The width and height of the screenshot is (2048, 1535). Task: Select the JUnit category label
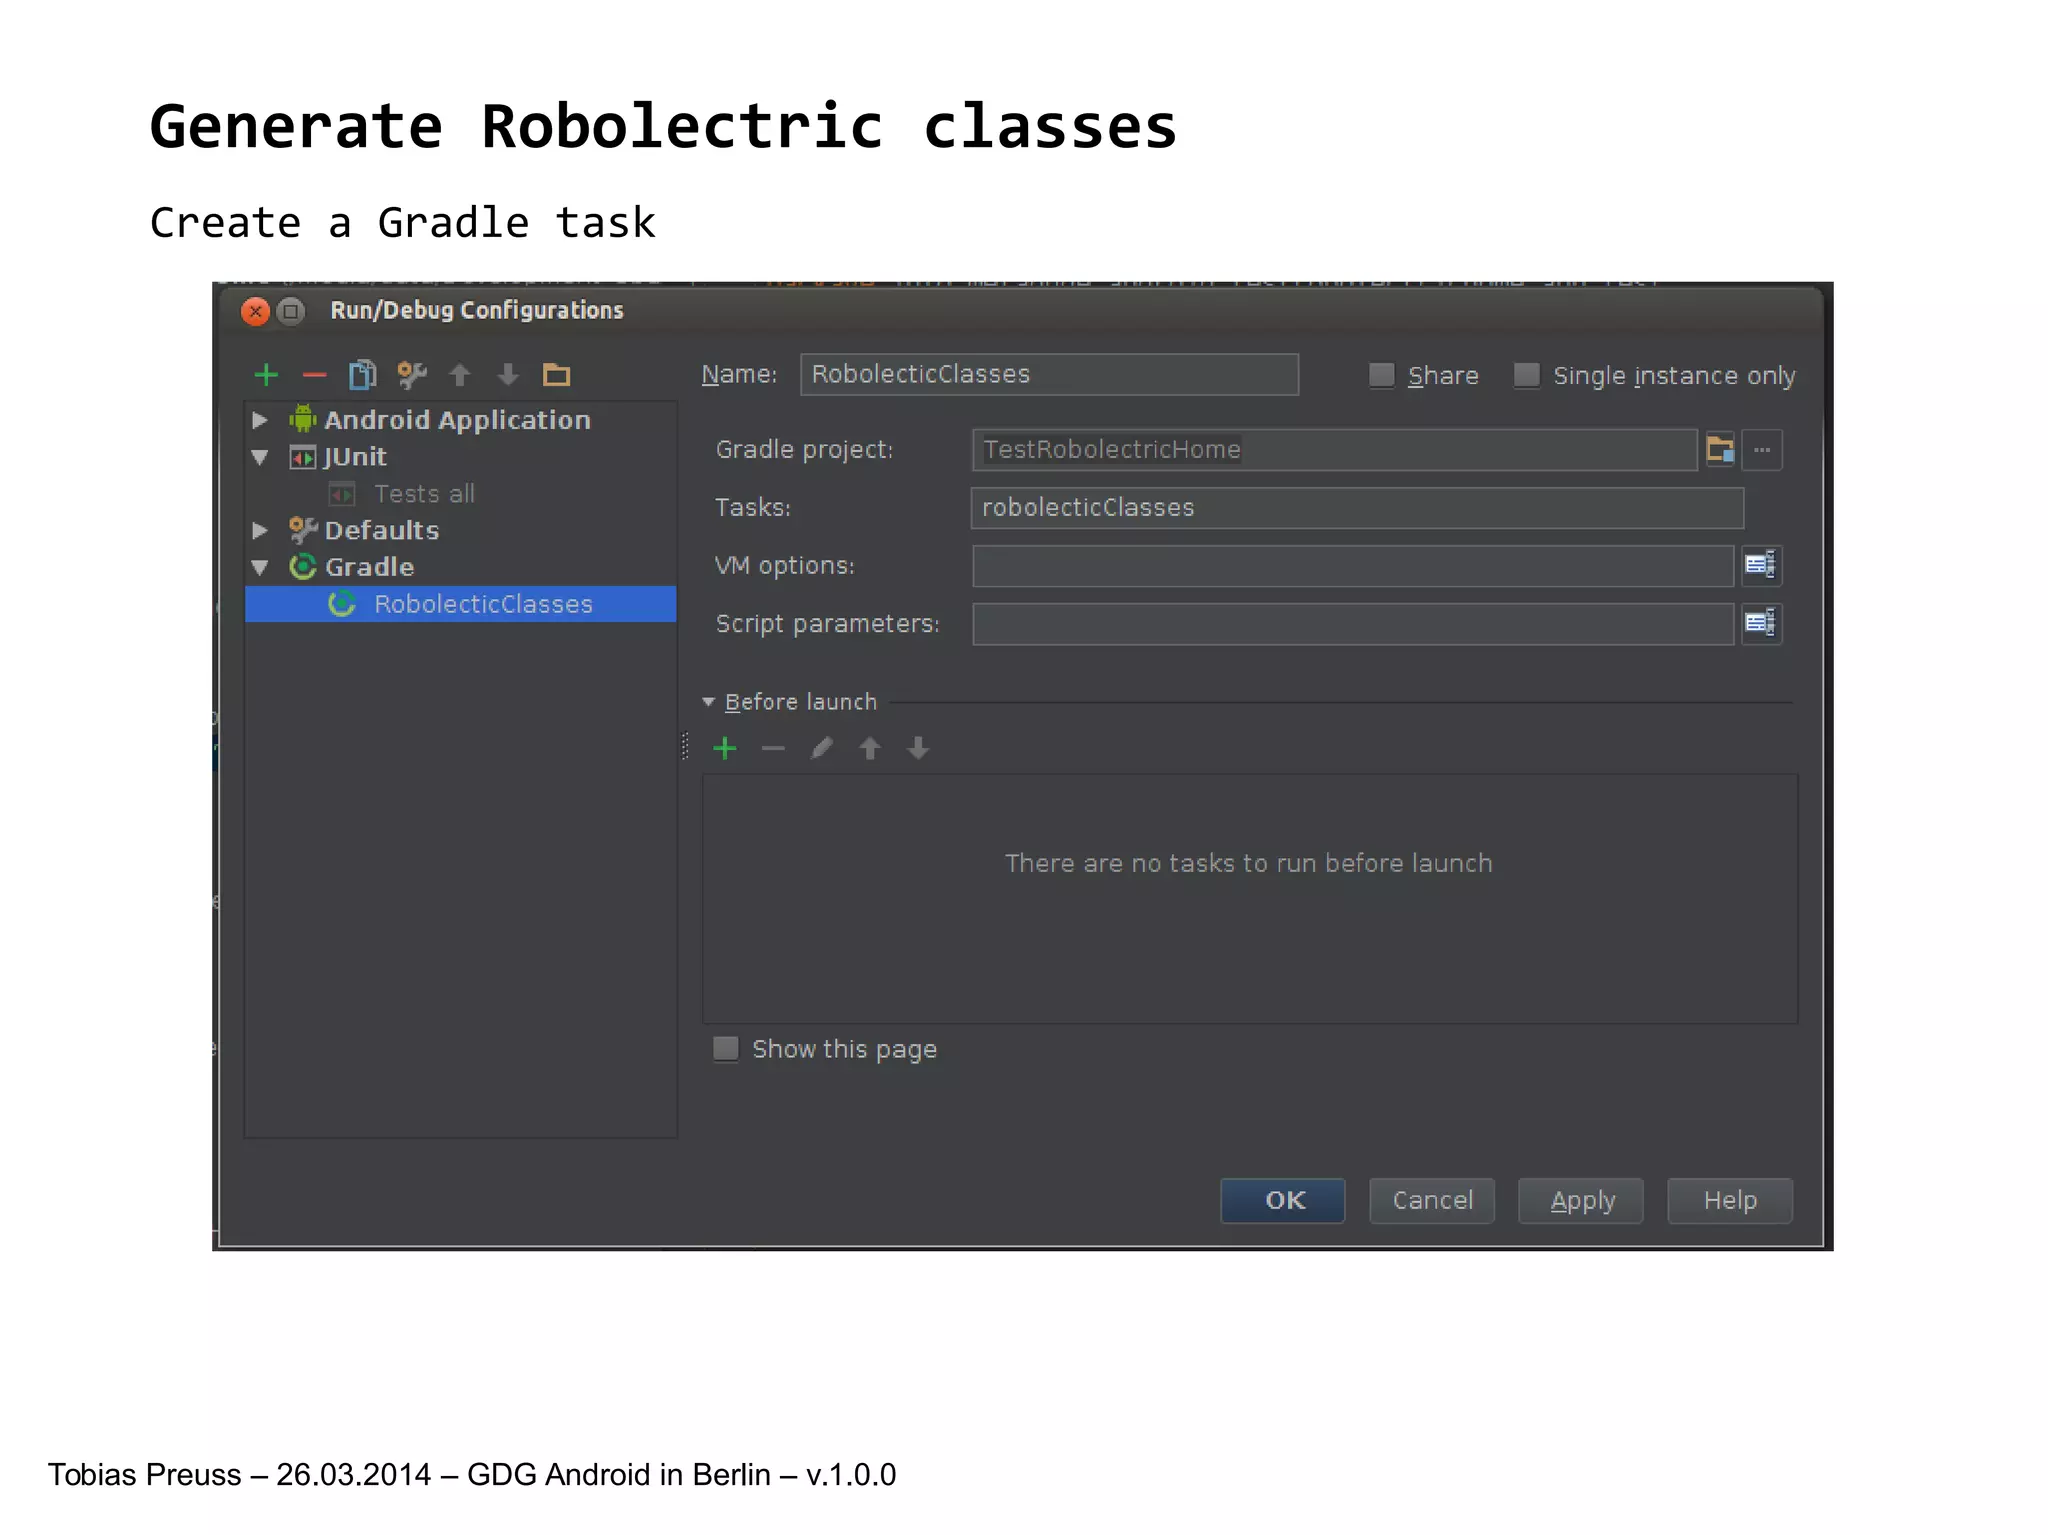point(354,457)
